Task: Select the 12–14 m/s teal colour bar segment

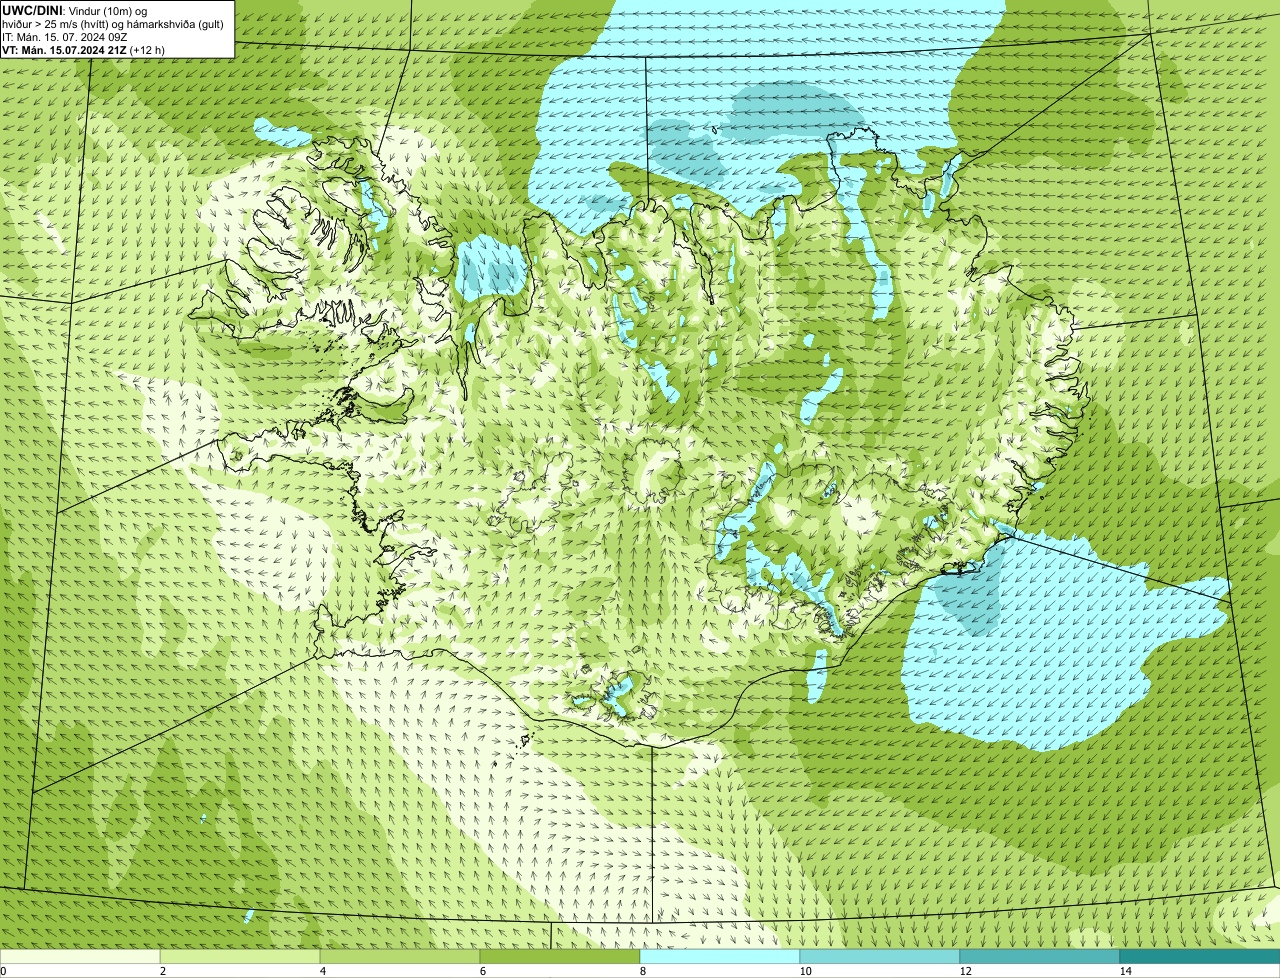Action: (1040, 956)
